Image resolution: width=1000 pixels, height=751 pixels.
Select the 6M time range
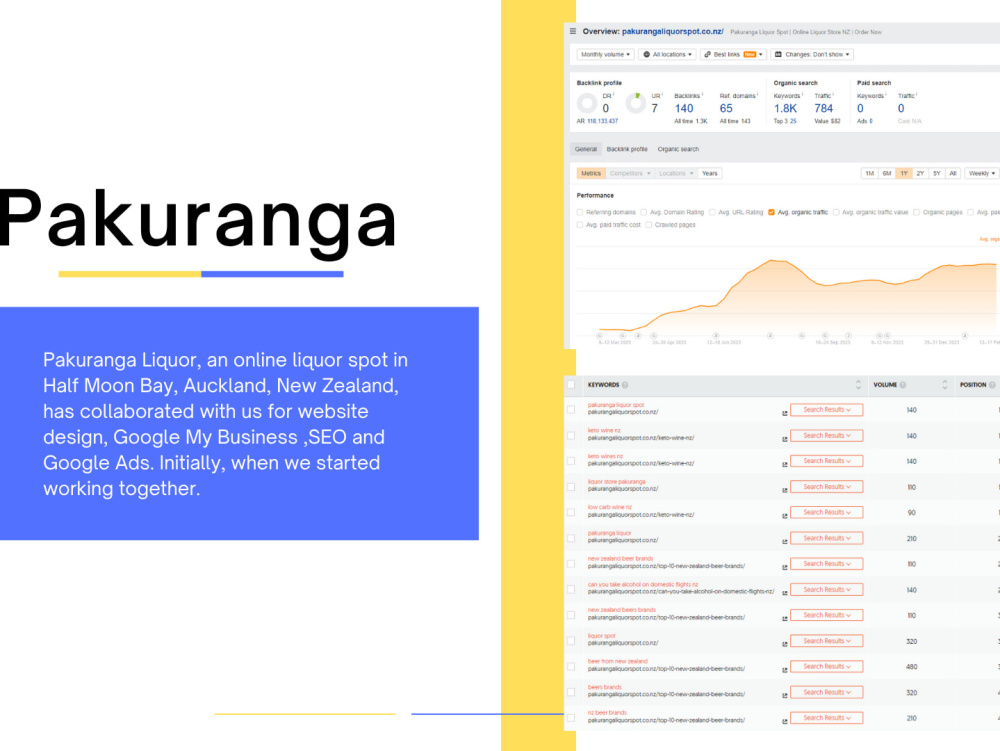click(x=886, y=173)
